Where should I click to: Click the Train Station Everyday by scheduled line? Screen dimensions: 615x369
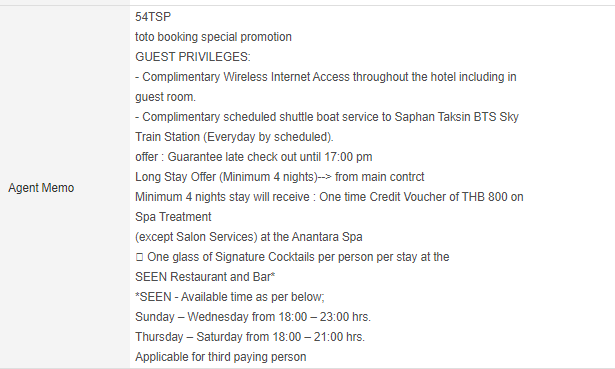[x=234, y=137]
